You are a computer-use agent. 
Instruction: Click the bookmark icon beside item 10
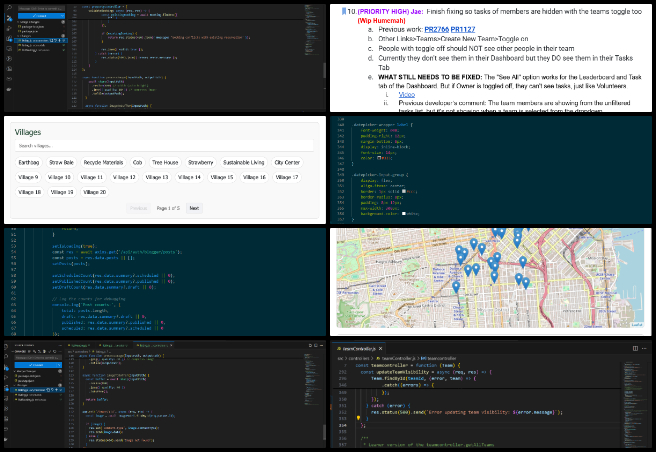click(343, 12)
